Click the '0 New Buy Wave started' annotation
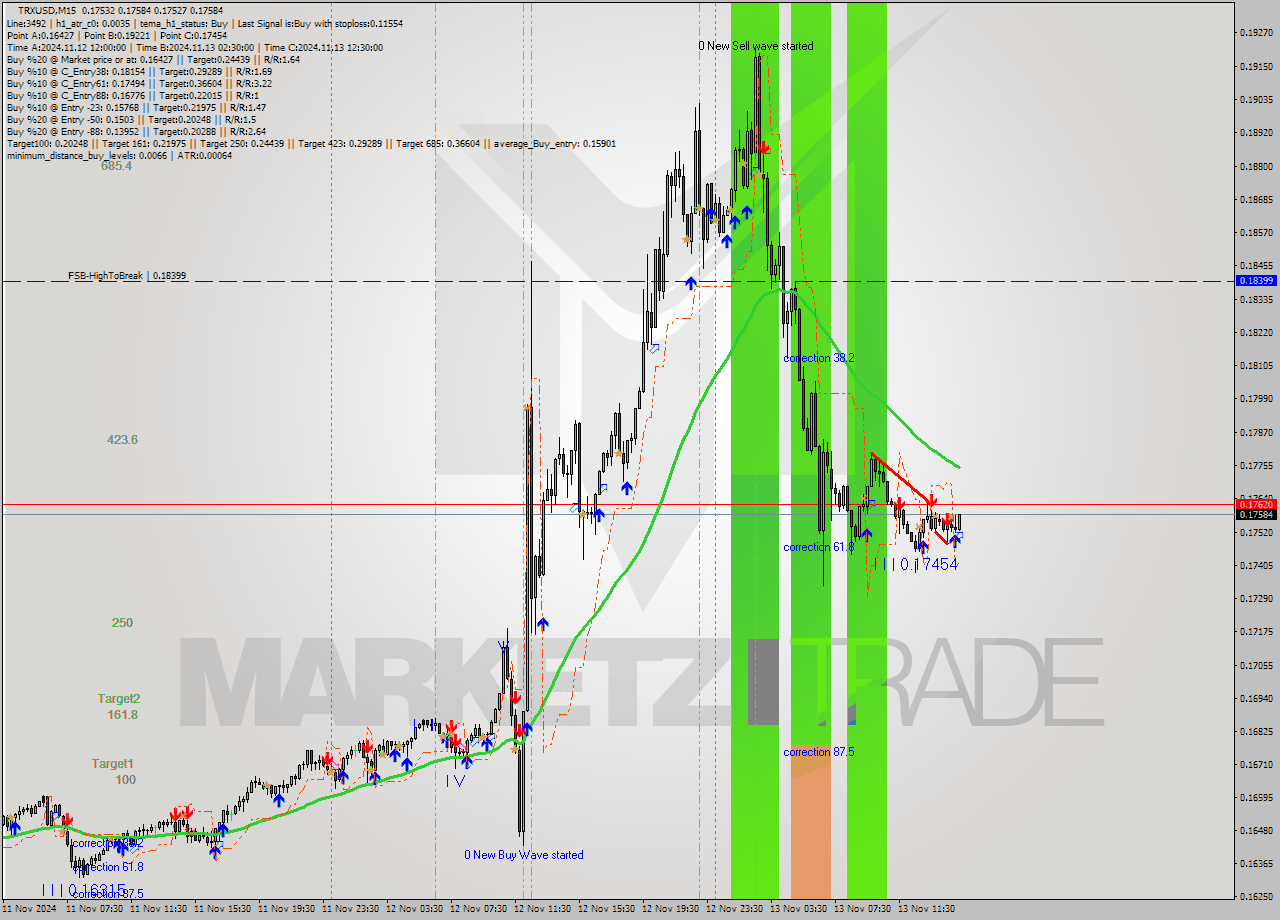 (524, 855)
